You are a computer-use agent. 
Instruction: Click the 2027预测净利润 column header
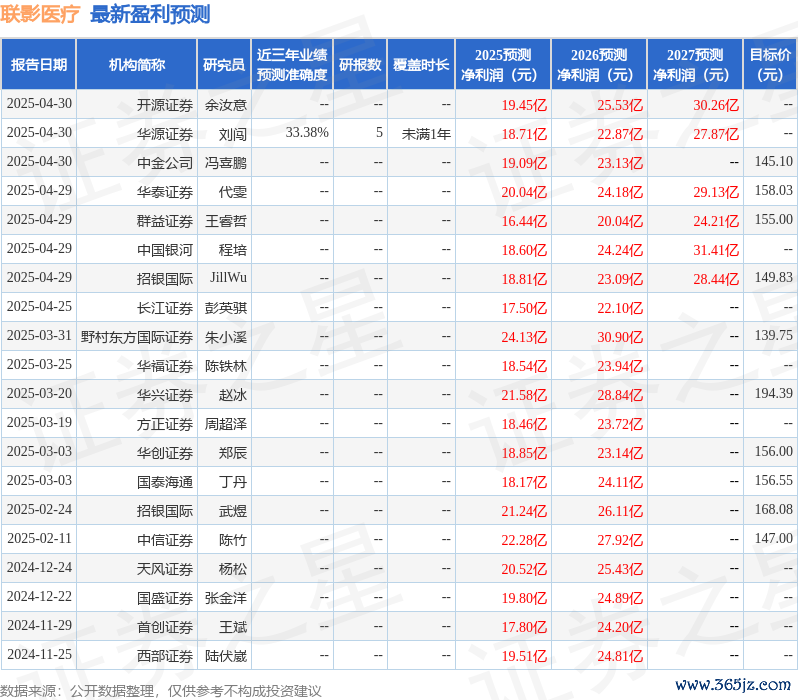695,64
